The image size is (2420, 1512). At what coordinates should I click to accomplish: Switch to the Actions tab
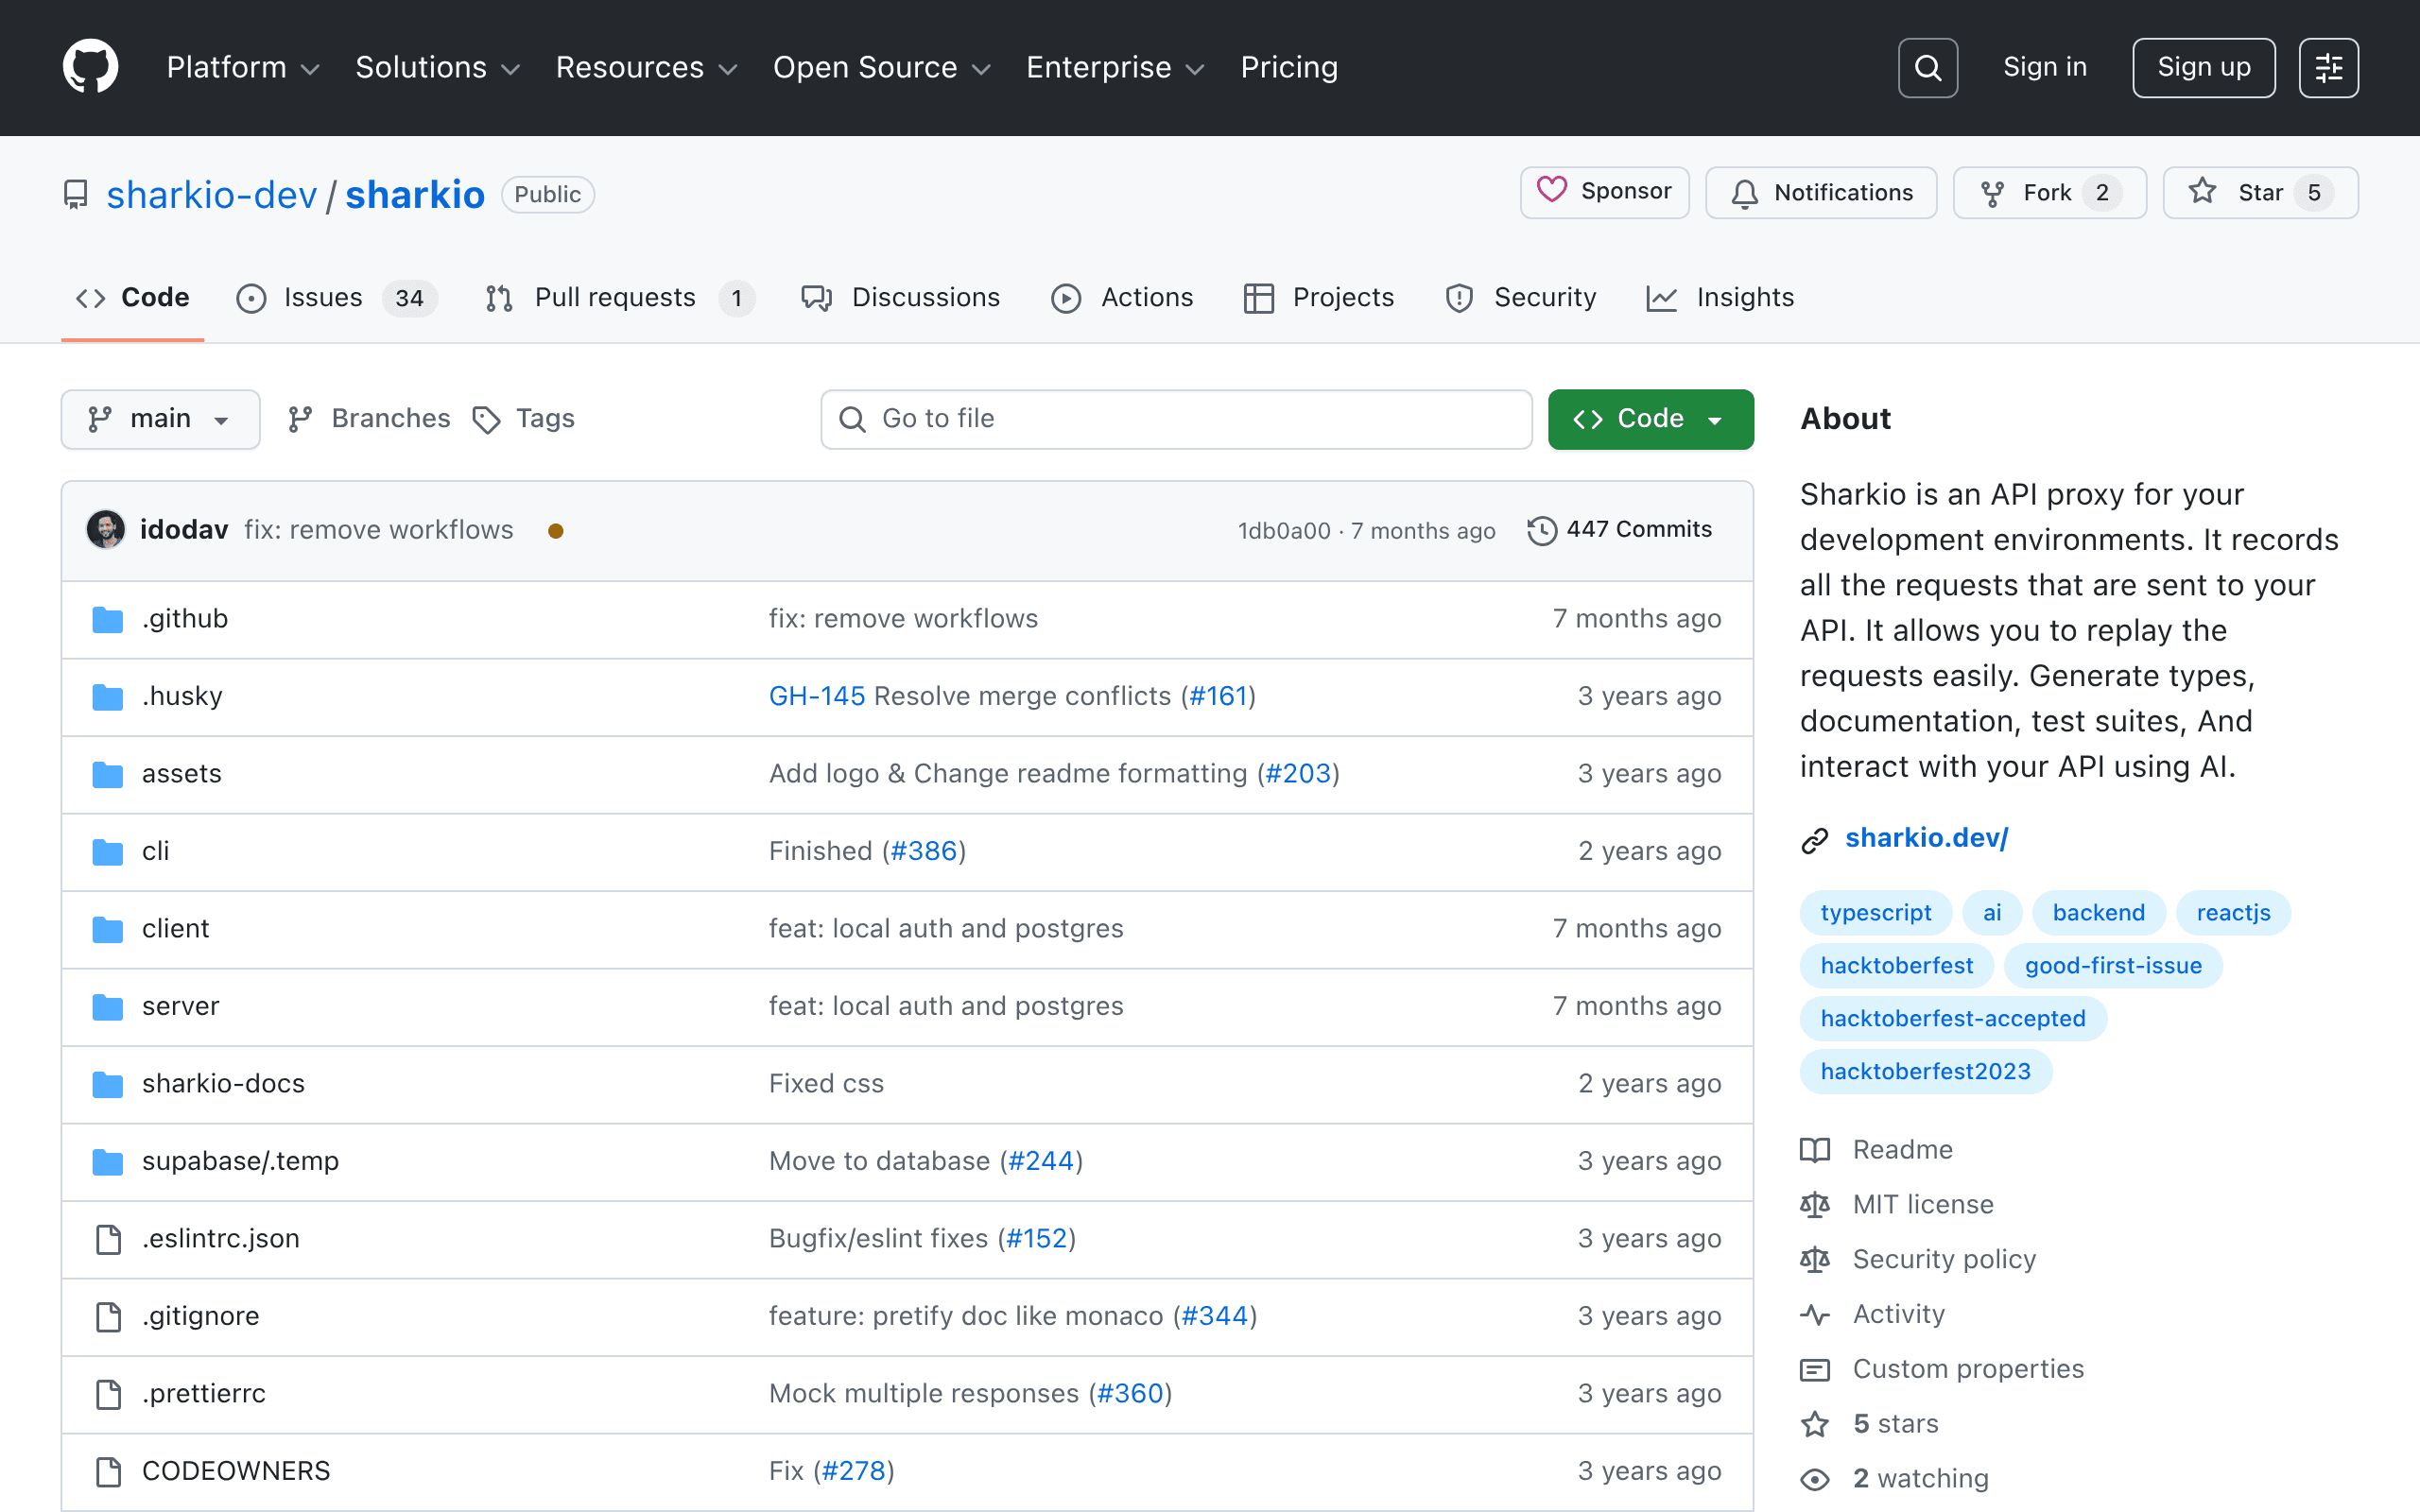tap(1122, 298)
